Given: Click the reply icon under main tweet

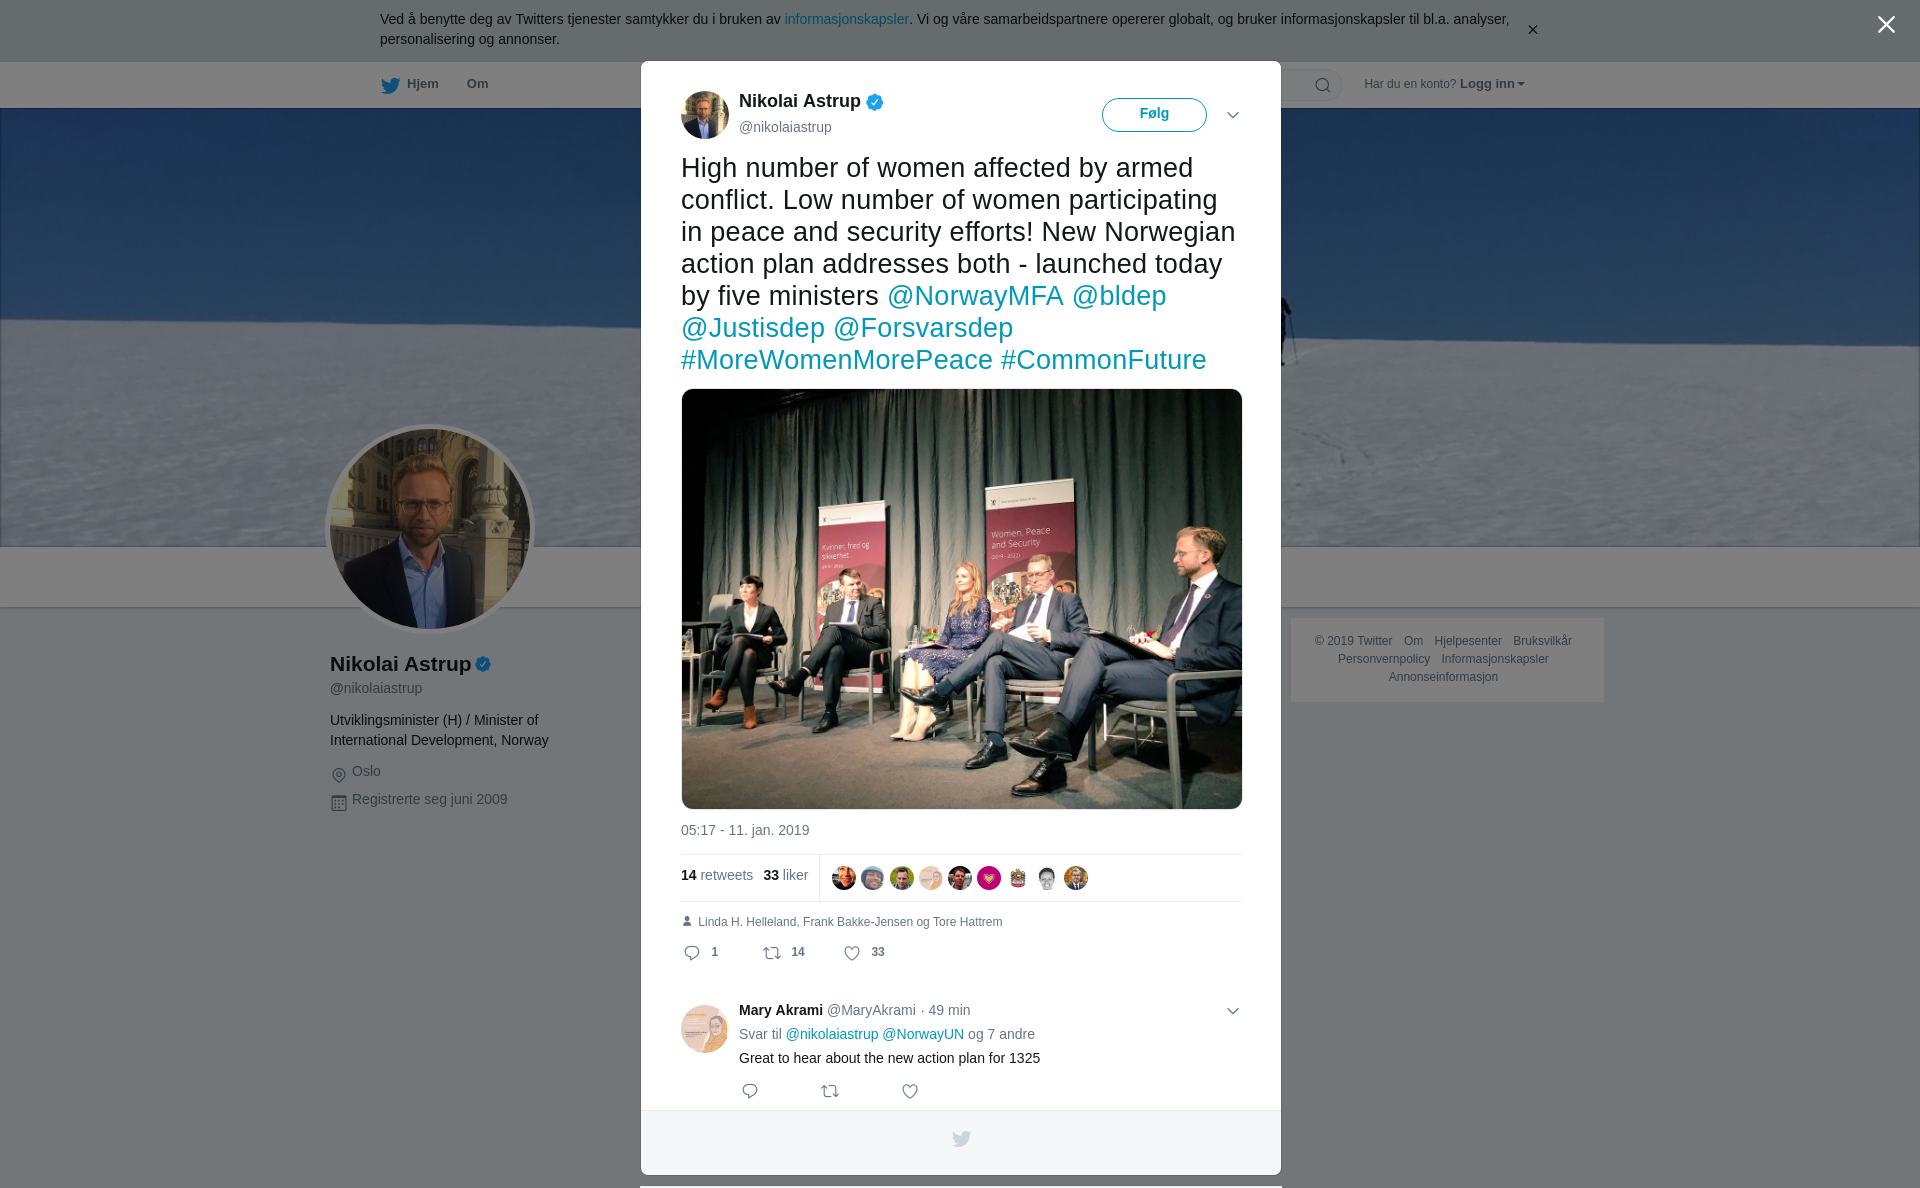Looking at the screenshot, I should pyautogui.click(x=692, y=953).
